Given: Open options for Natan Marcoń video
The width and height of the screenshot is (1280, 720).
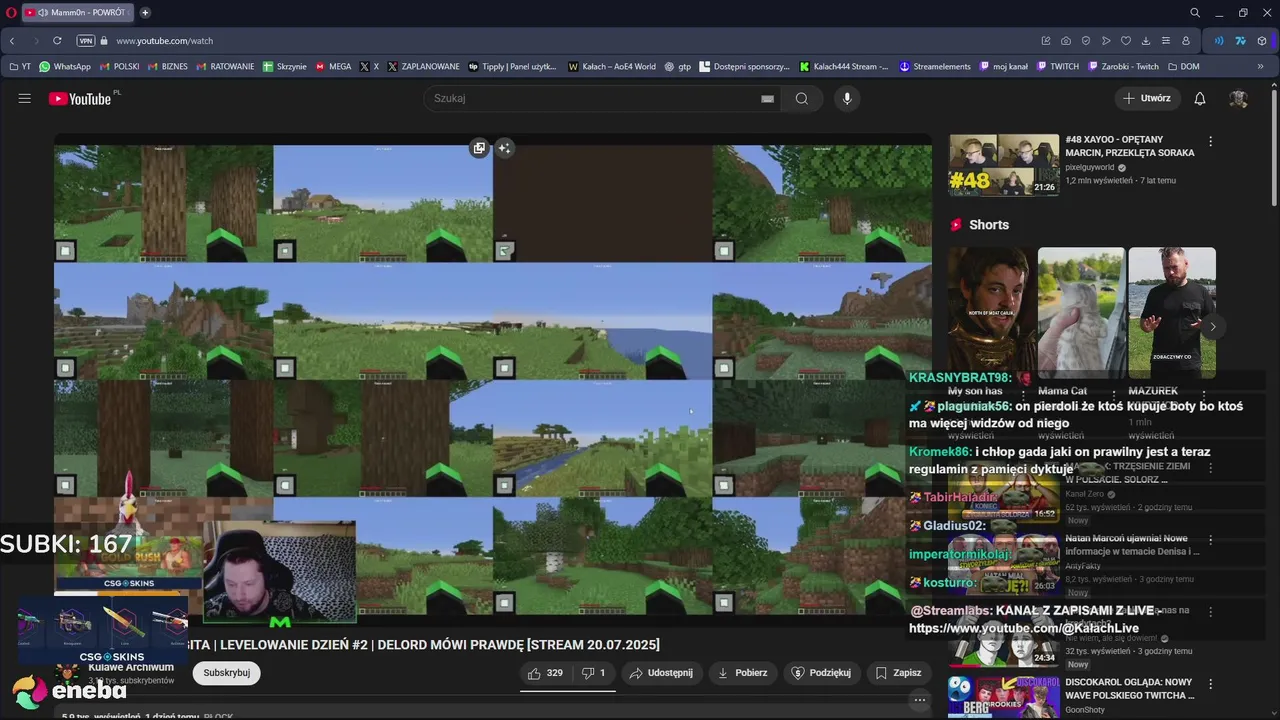Looking at the screenshot, I should point(1210,539).
